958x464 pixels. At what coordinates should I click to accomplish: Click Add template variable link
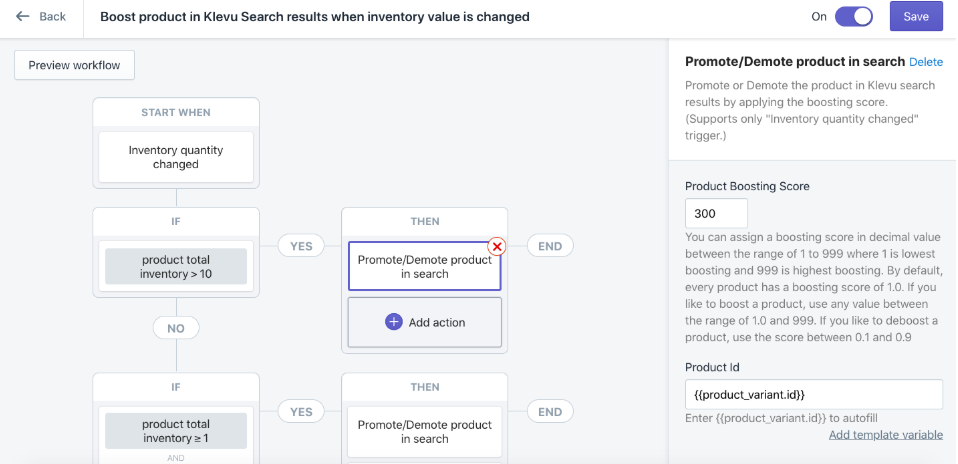(885, 435)
